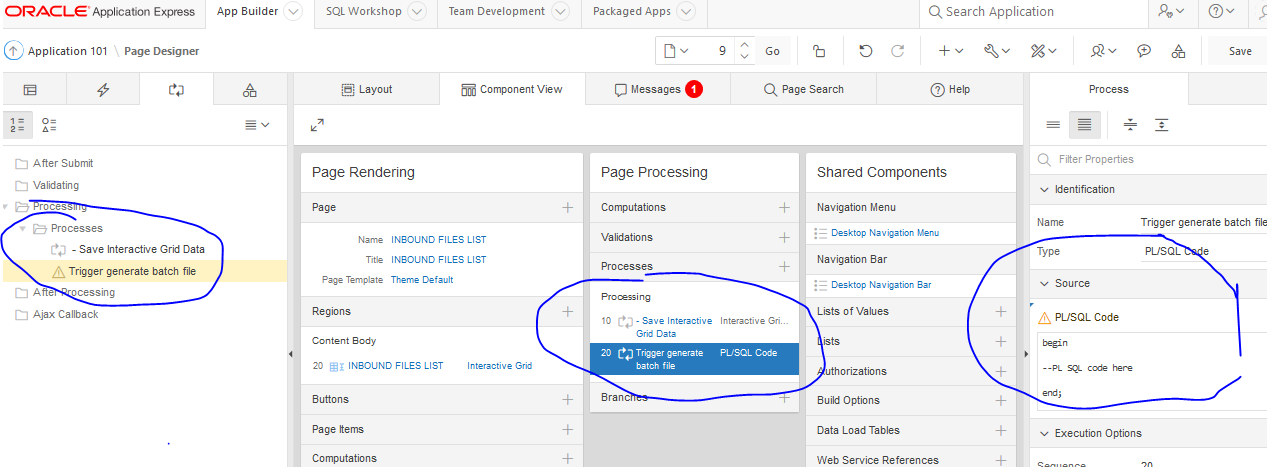Switch to the Layout tab
Screen dimensions: 1267x467
(366, 90)
